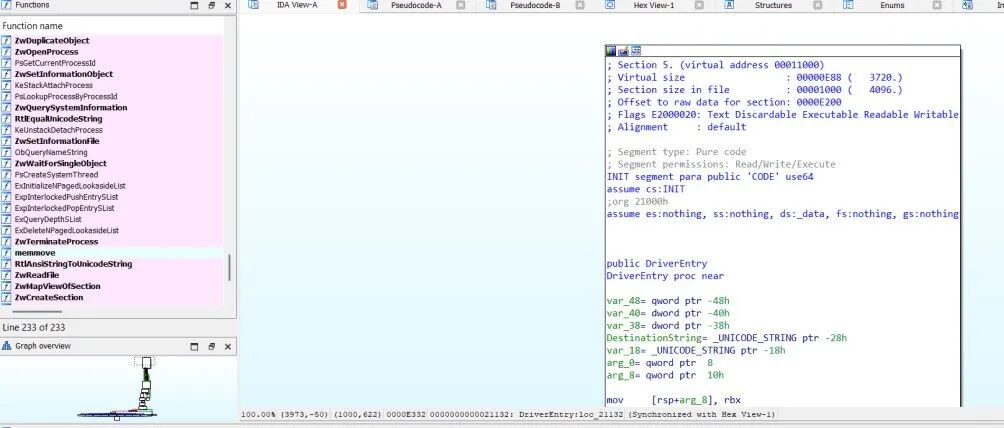The height and width of the screenshot is (428, 1004).
Task: Close the Structures tab
Action: pyautogui.click(x=818, y=5)
